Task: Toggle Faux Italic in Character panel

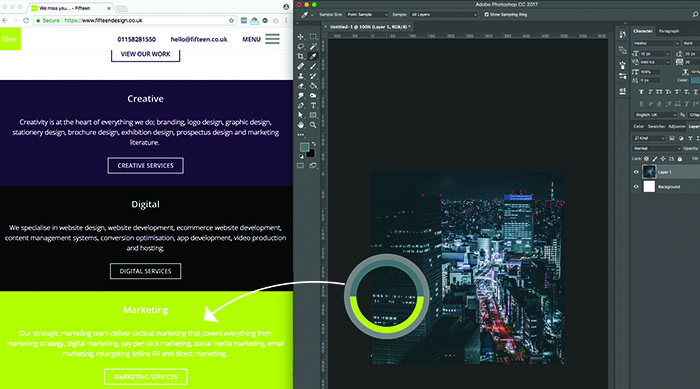Action: coord(650,92)
